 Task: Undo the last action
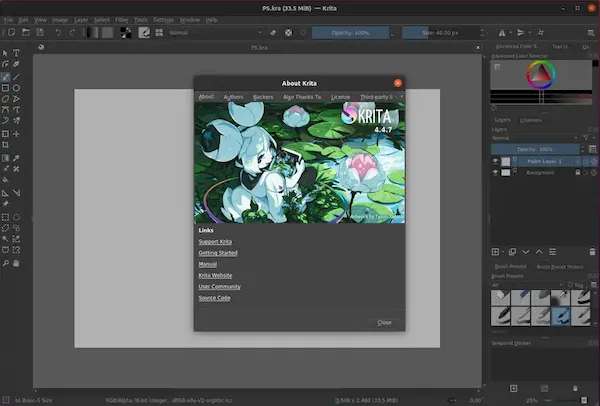pyautogui.click(x=58, y=33)
